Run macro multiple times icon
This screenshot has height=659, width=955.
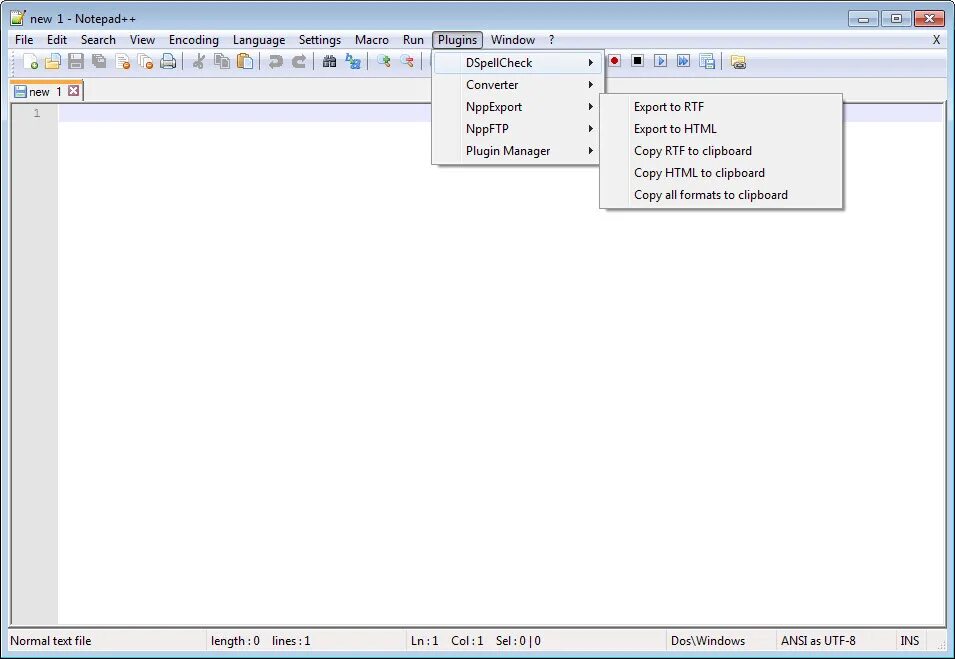click(x=683, y=61)
